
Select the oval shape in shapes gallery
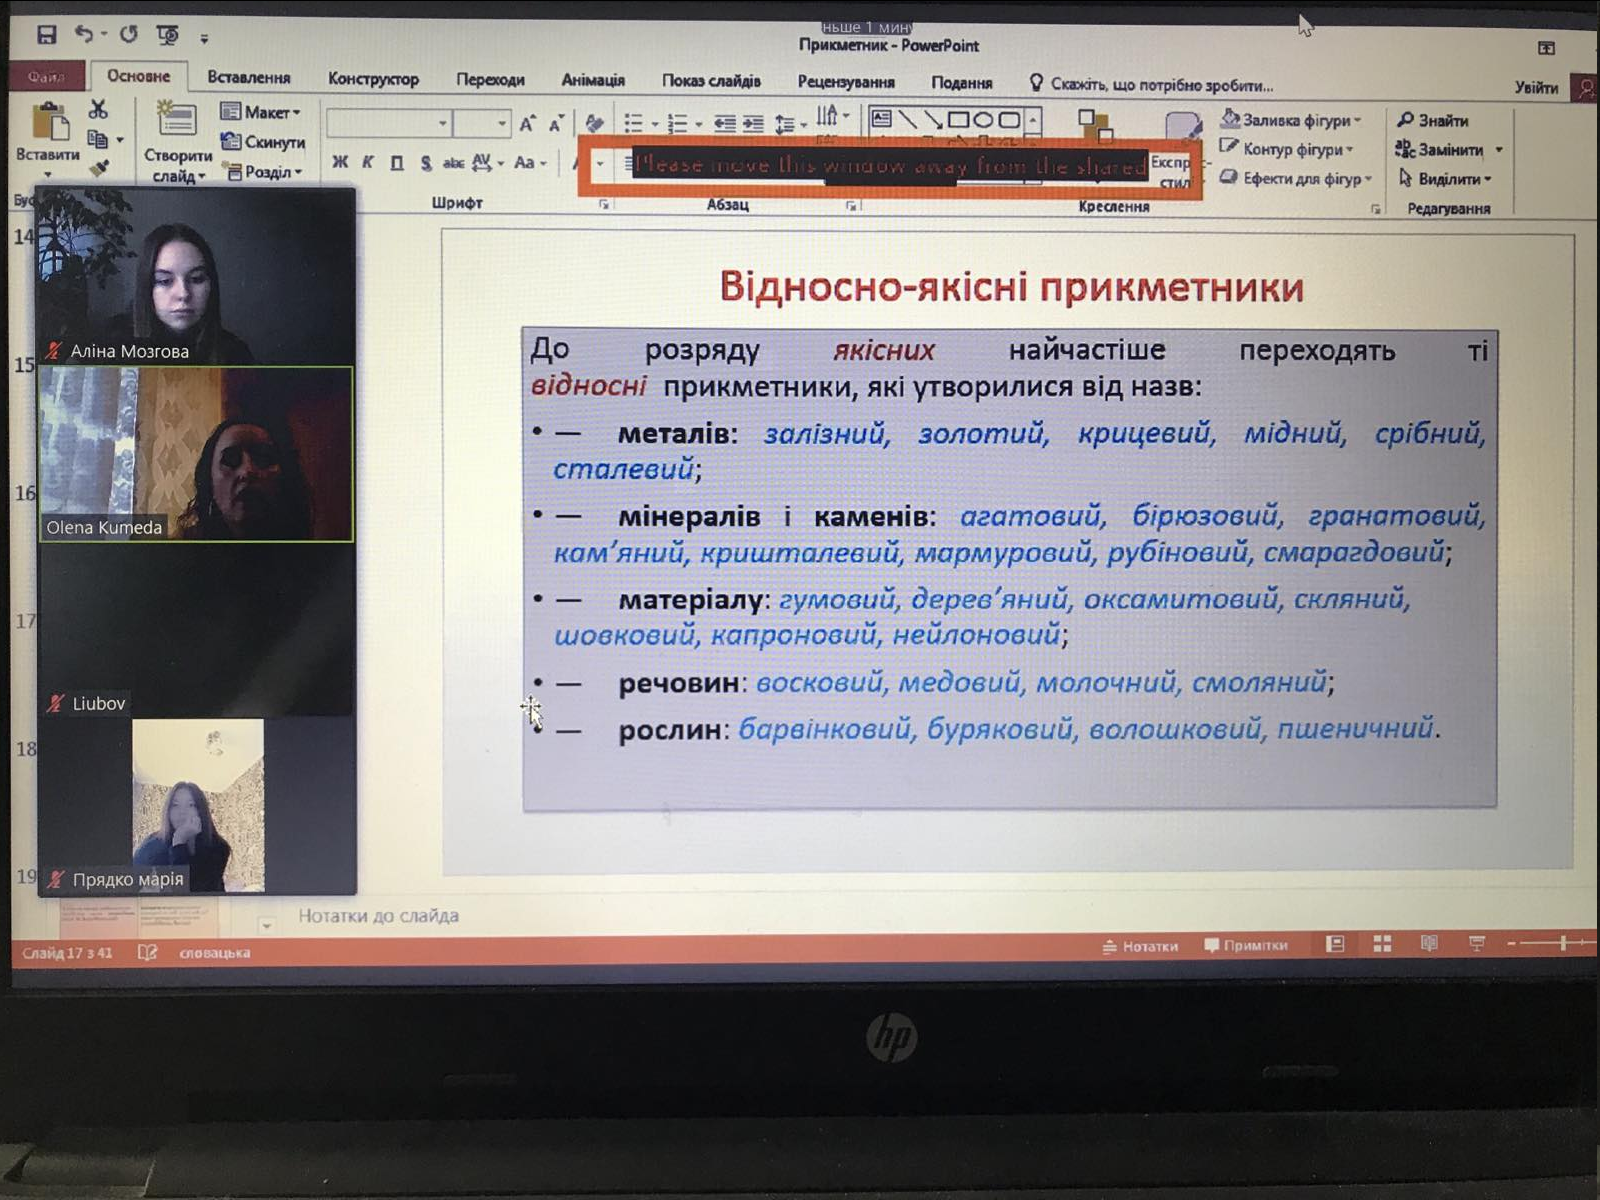tap(984, 120)
